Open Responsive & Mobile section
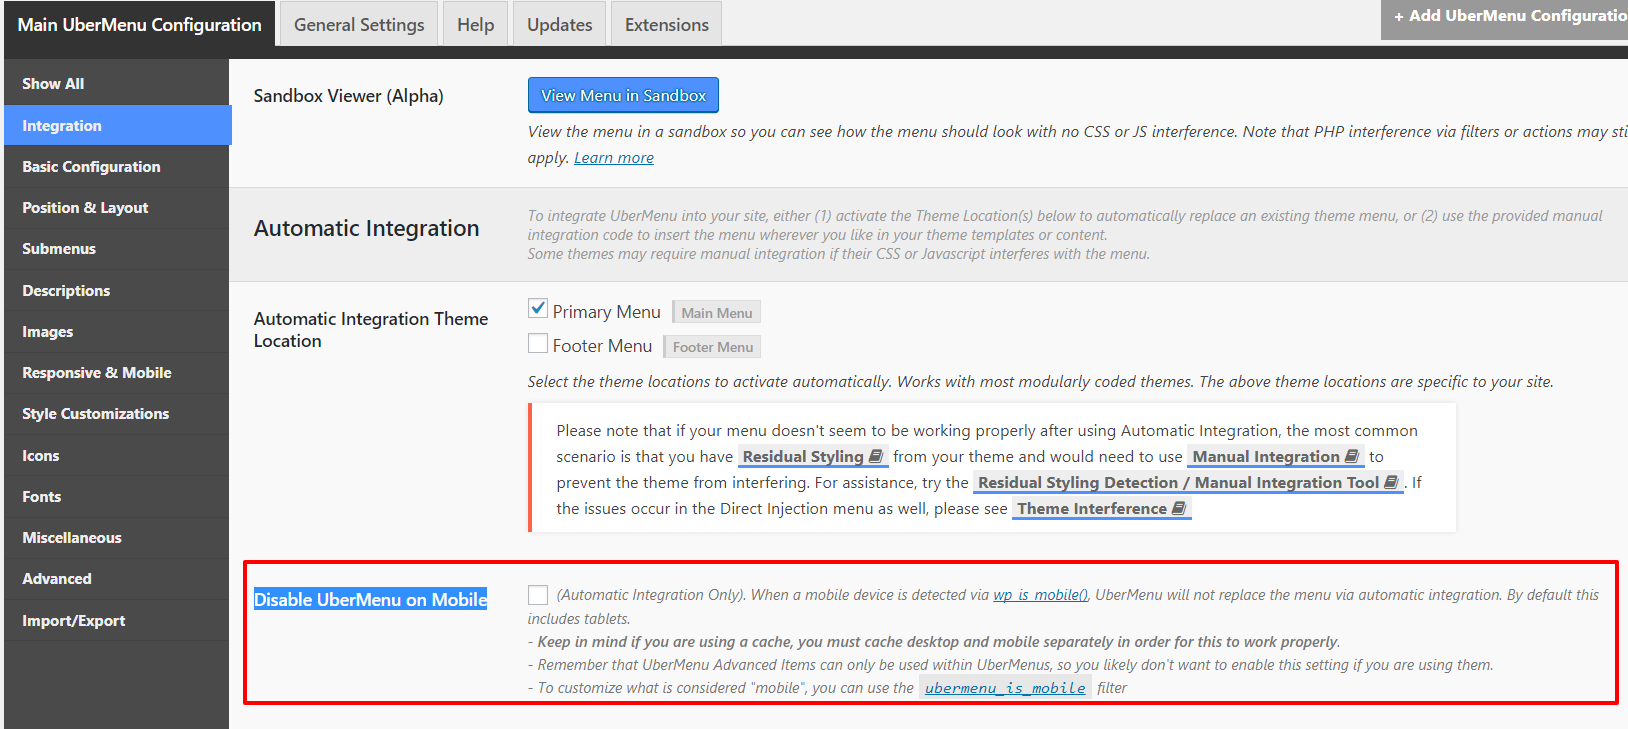This screenshot has width=1628, height=729. pyautogui.click(x=116, y=373)
